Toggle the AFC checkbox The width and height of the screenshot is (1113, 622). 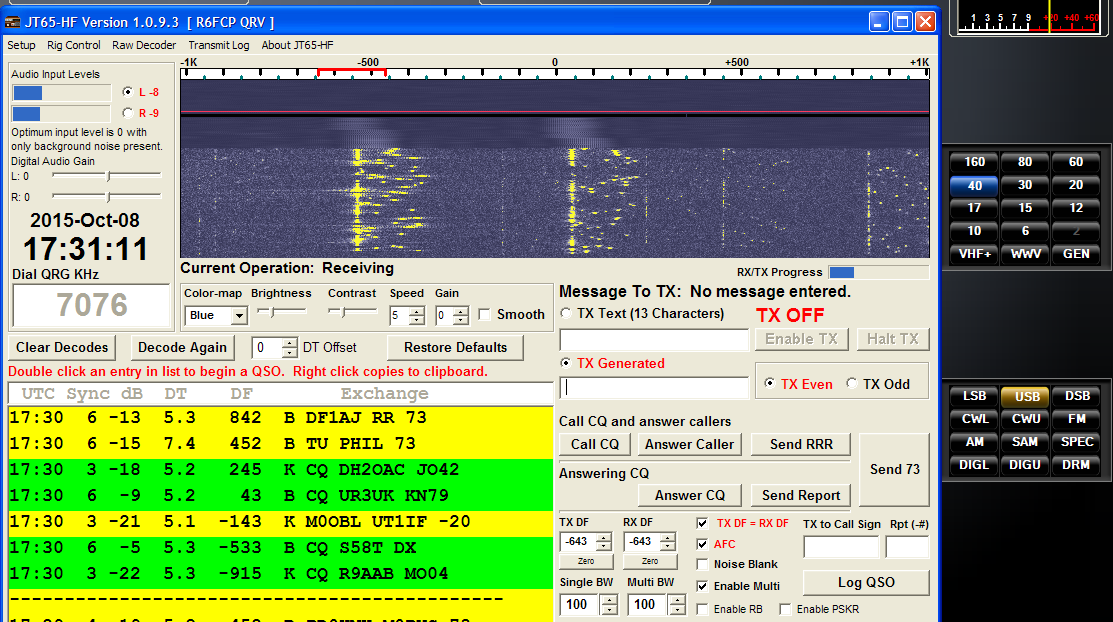[x=703, y=544]
